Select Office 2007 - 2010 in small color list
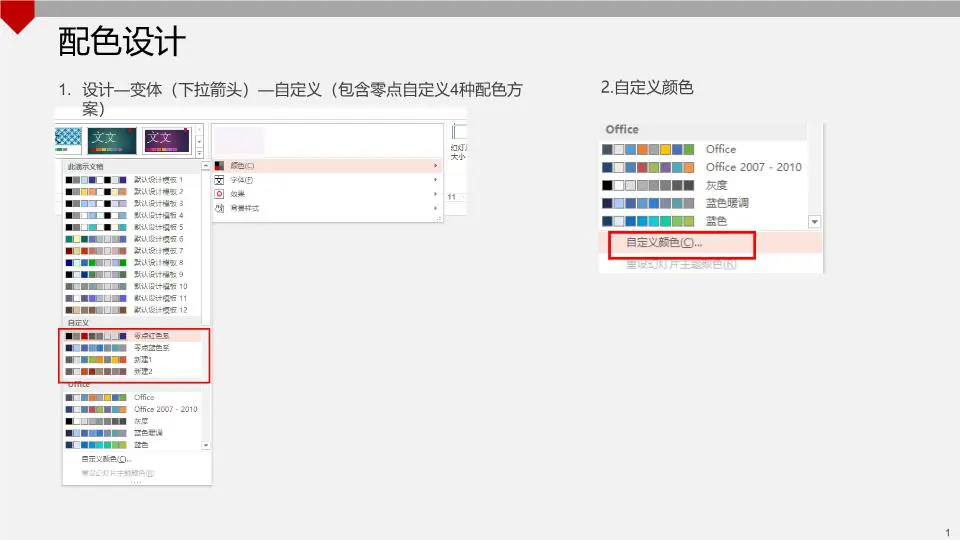960x540 pixels. [132, 409]
